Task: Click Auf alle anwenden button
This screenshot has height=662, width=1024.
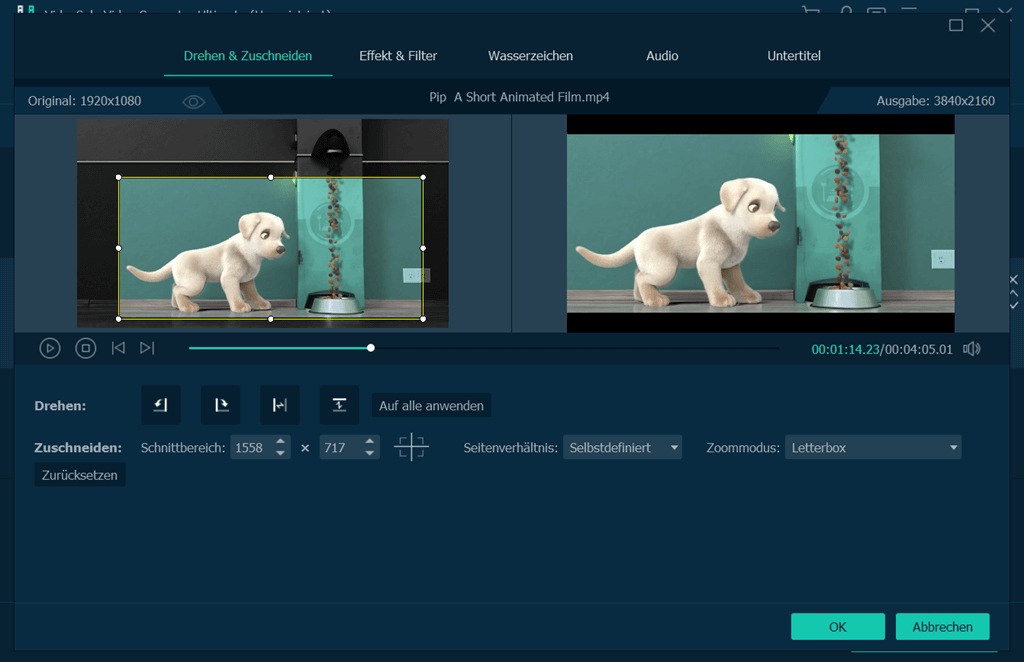Action: (x=431, y=405)
